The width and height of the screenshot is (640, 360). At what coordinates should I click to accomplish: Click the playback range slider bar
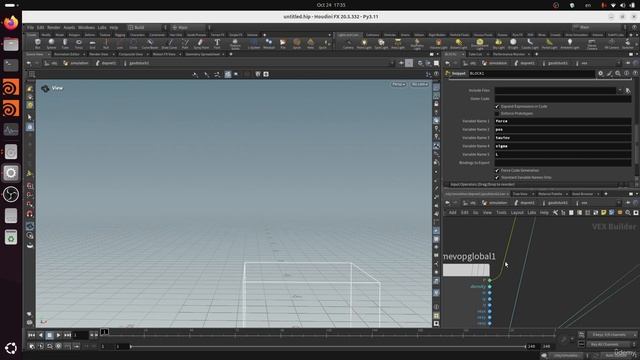[x=328, y=347]
